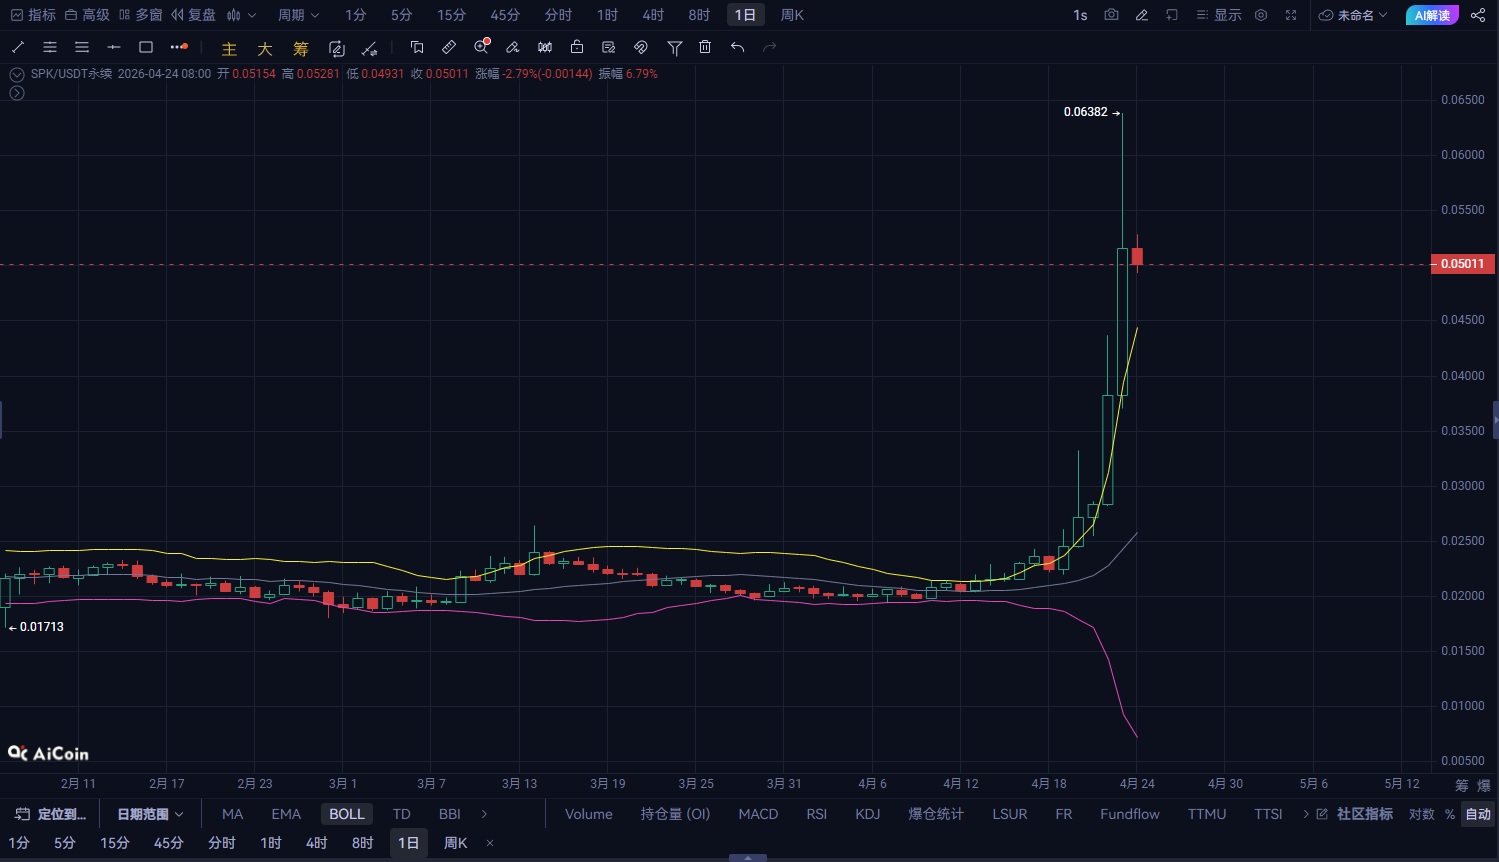Toggle 自动 auto scale
The height and width of the screenshot is (862, 1499).
coord(1478,814)
